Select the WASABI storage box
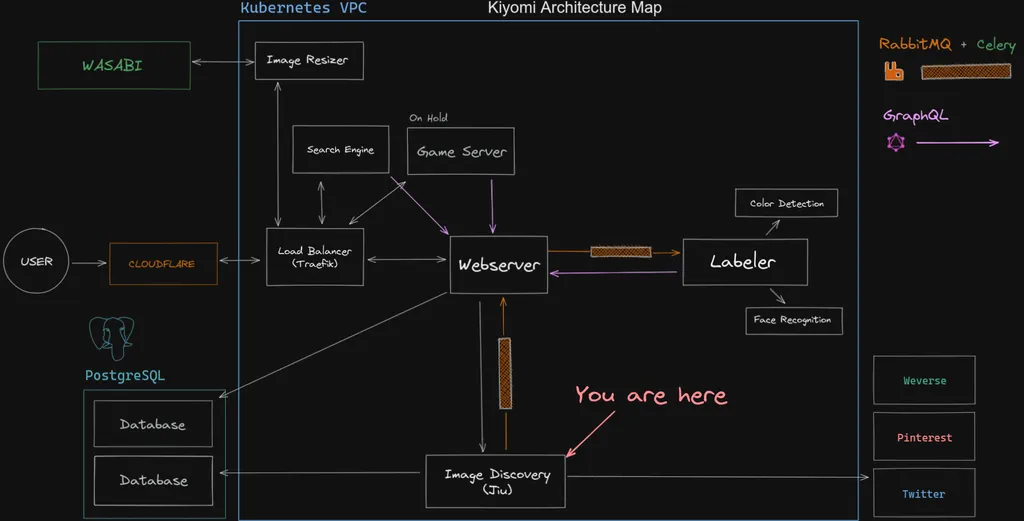 point(114,65)
